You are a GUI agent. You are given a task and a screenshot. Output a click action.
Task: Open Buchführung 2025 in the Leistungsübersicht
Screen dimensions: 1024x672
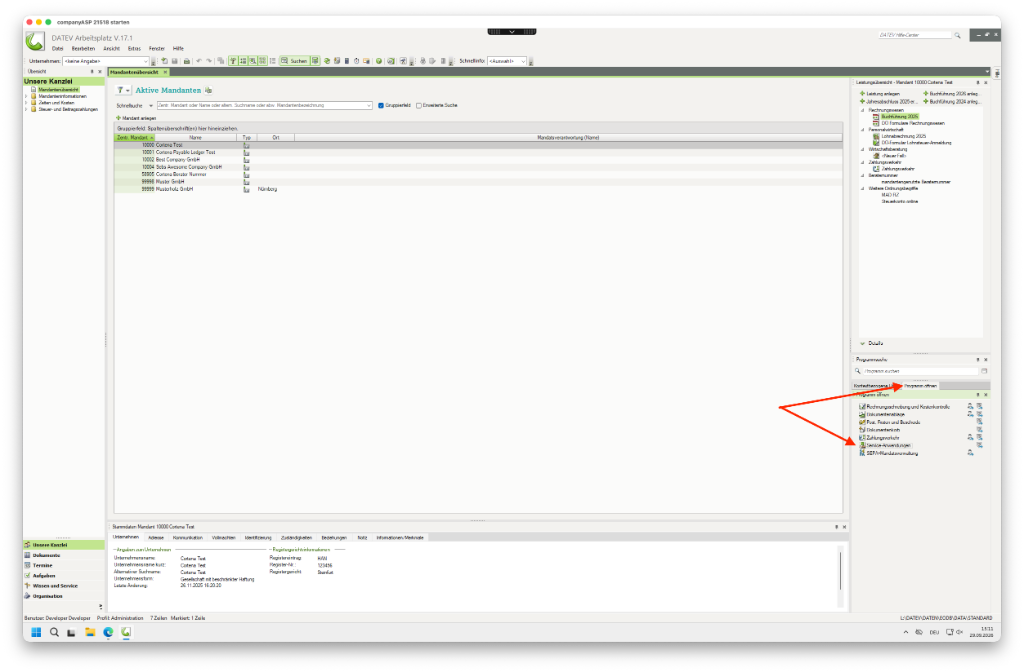[899, 117]
